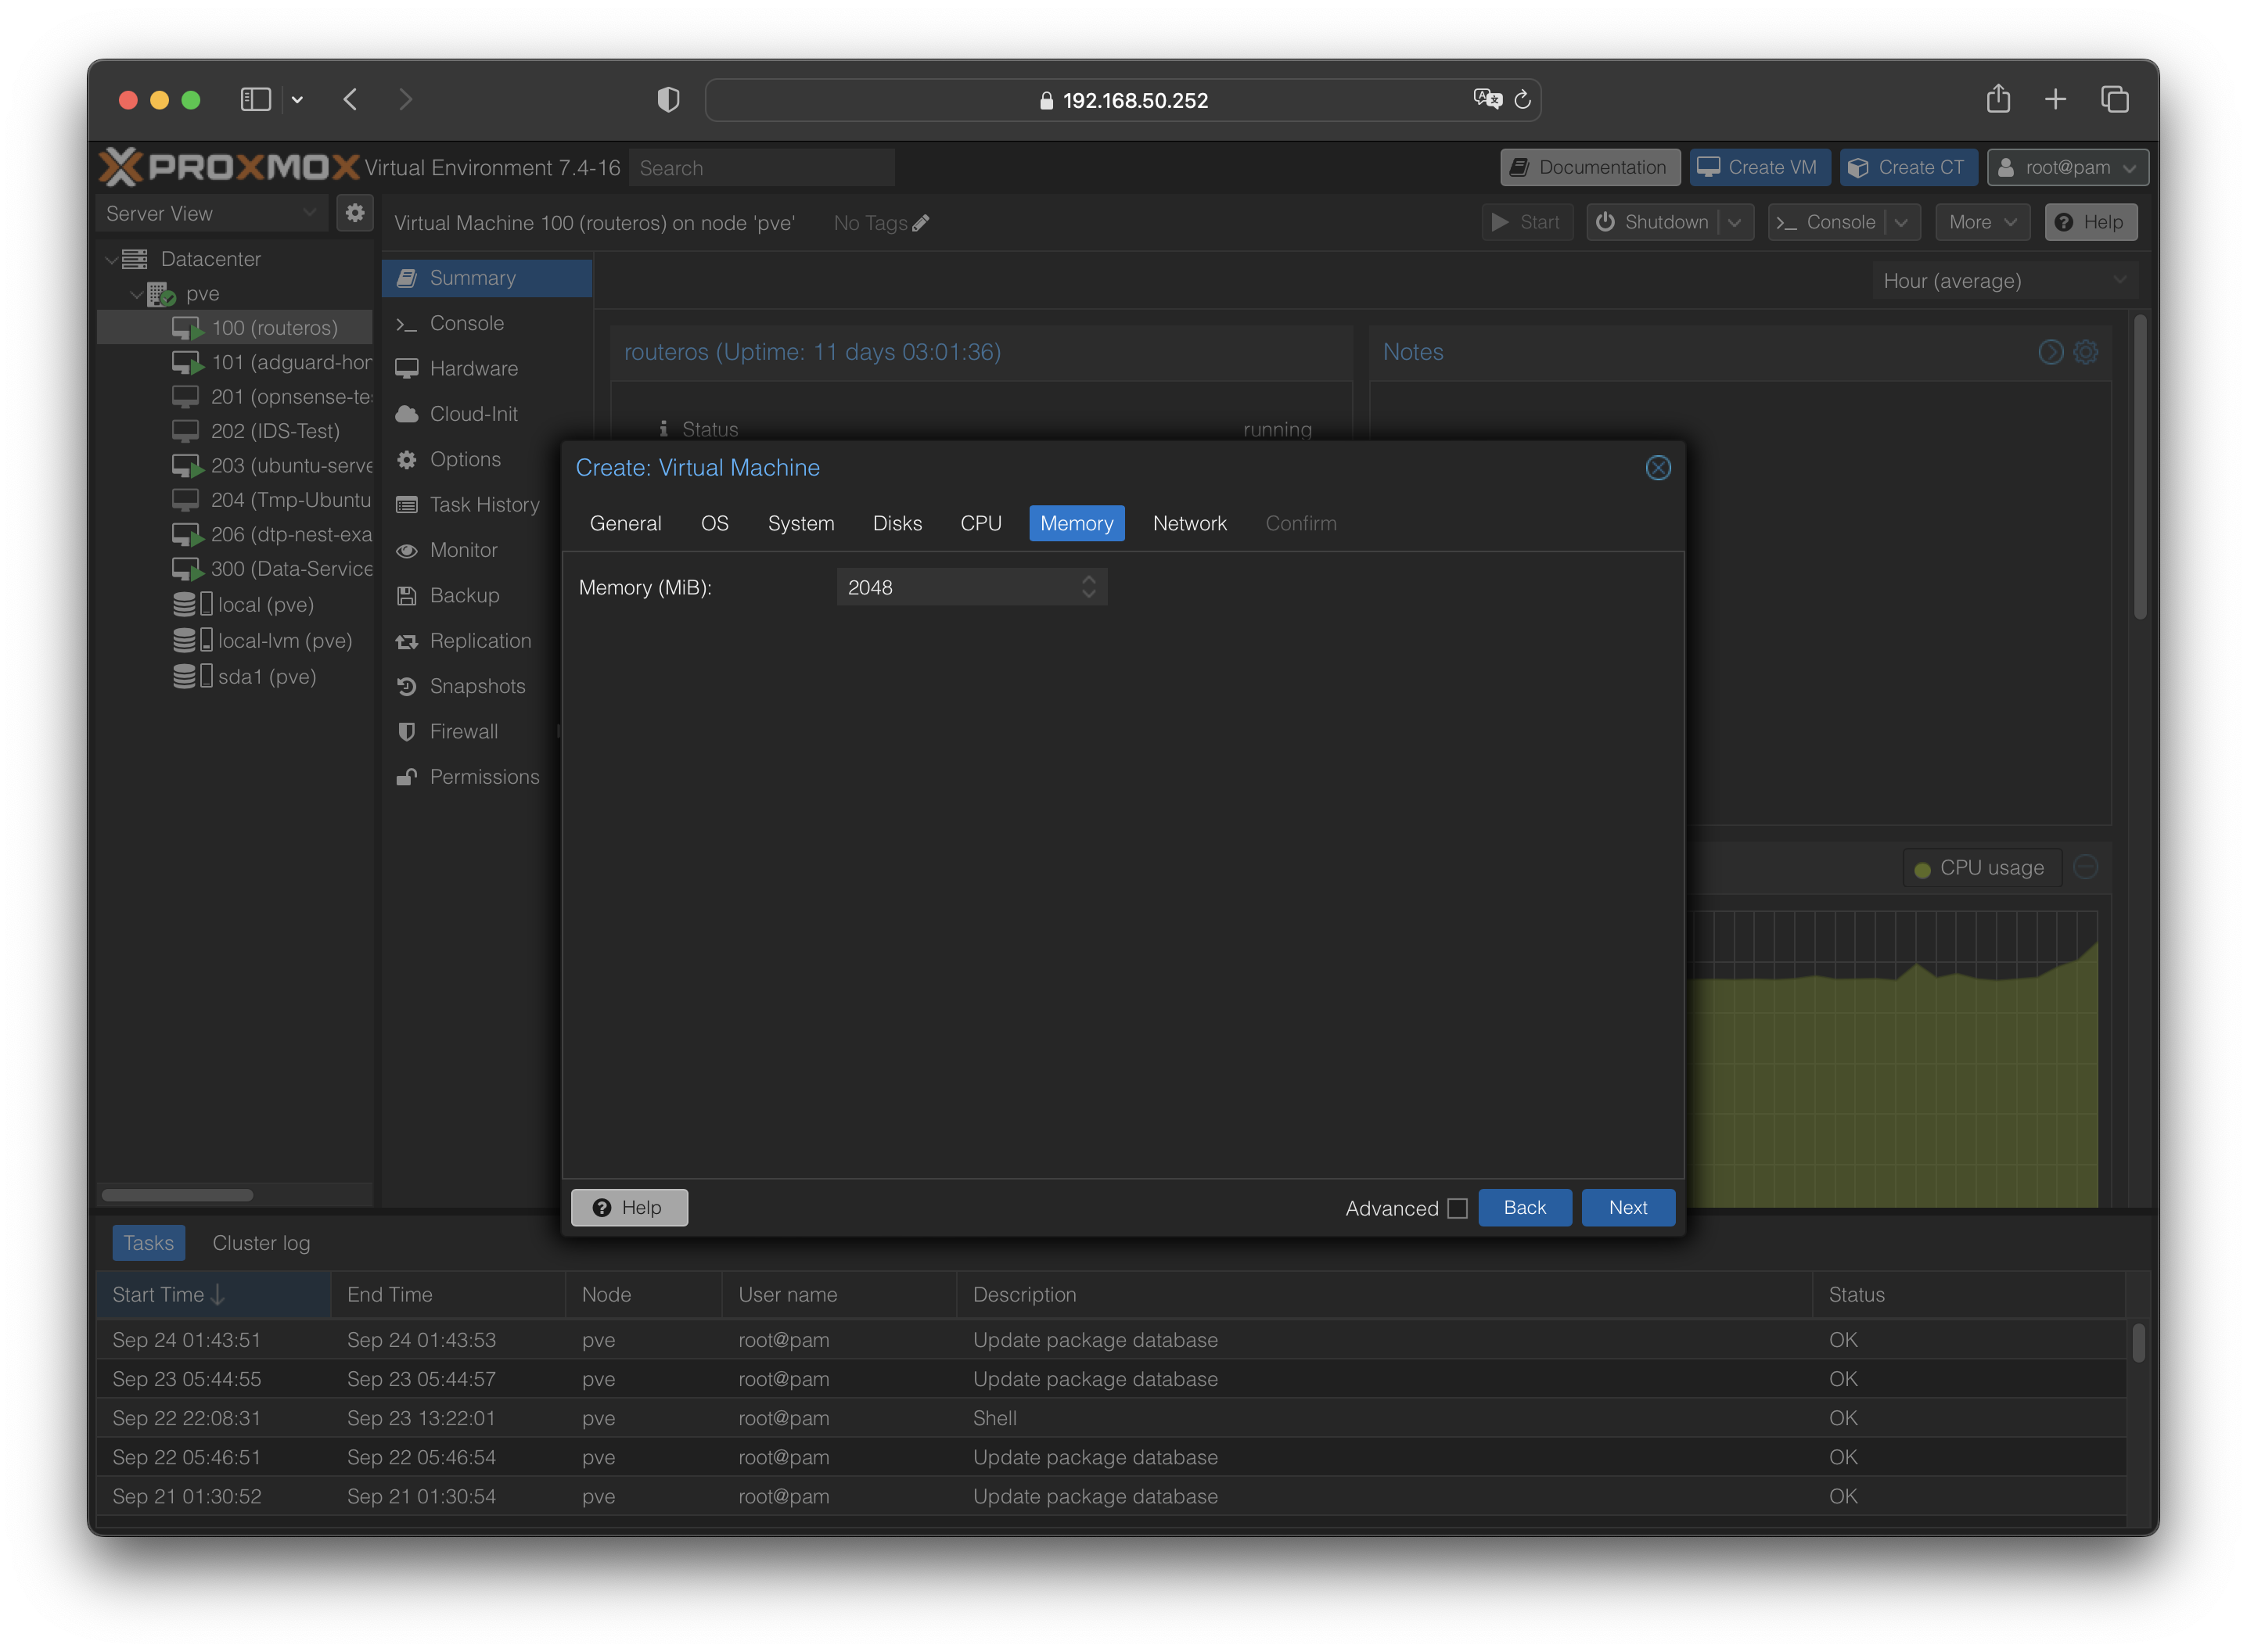The width and height of the screenshot is (2247, 1652).
Task: Enable the Advanced checkbox
Action: (x=1457, y=1208)
